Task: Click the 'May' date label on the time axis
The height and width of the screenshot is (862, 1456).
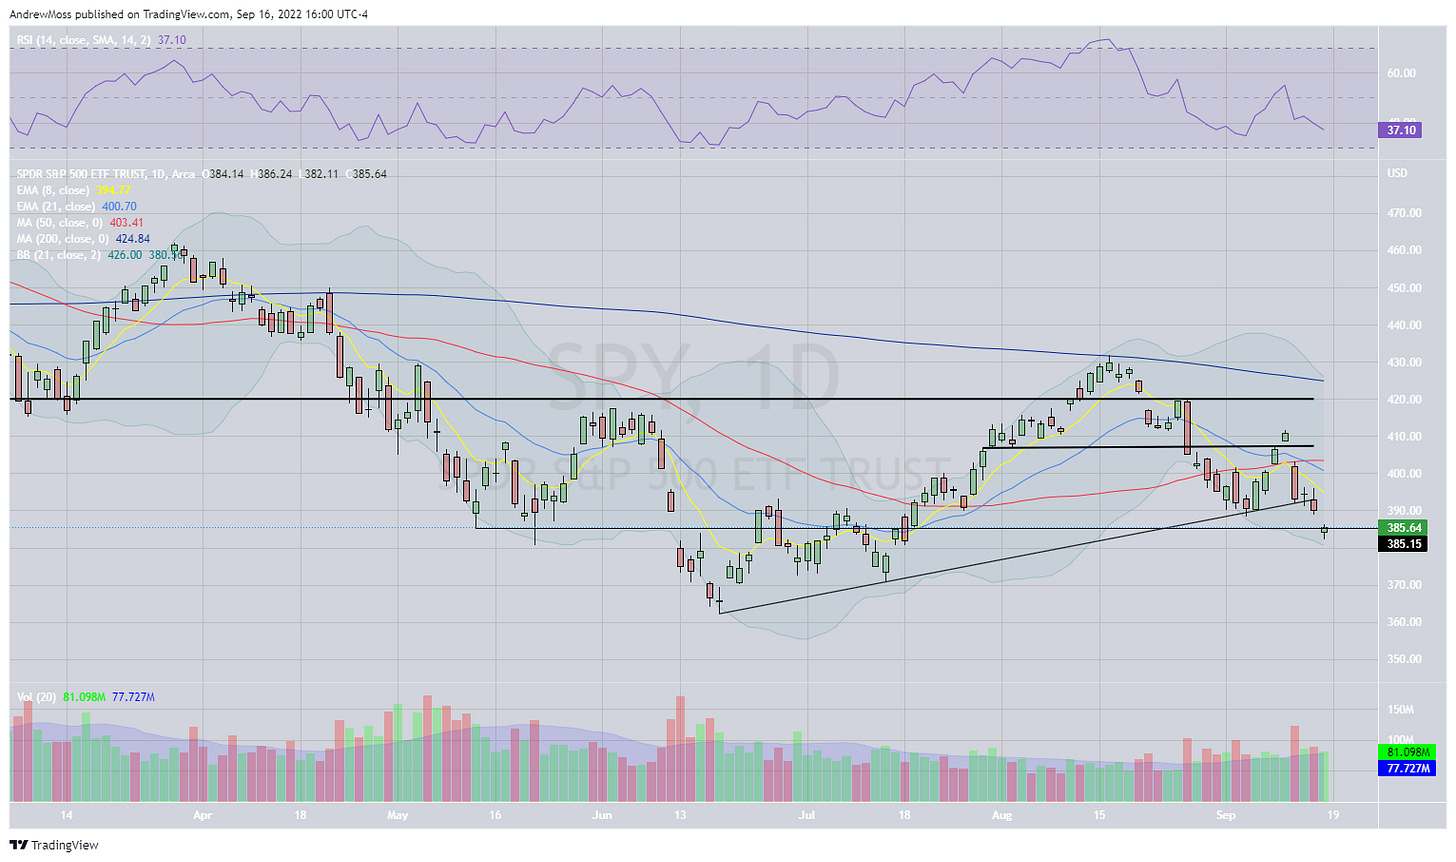Action: pos(397,815)
